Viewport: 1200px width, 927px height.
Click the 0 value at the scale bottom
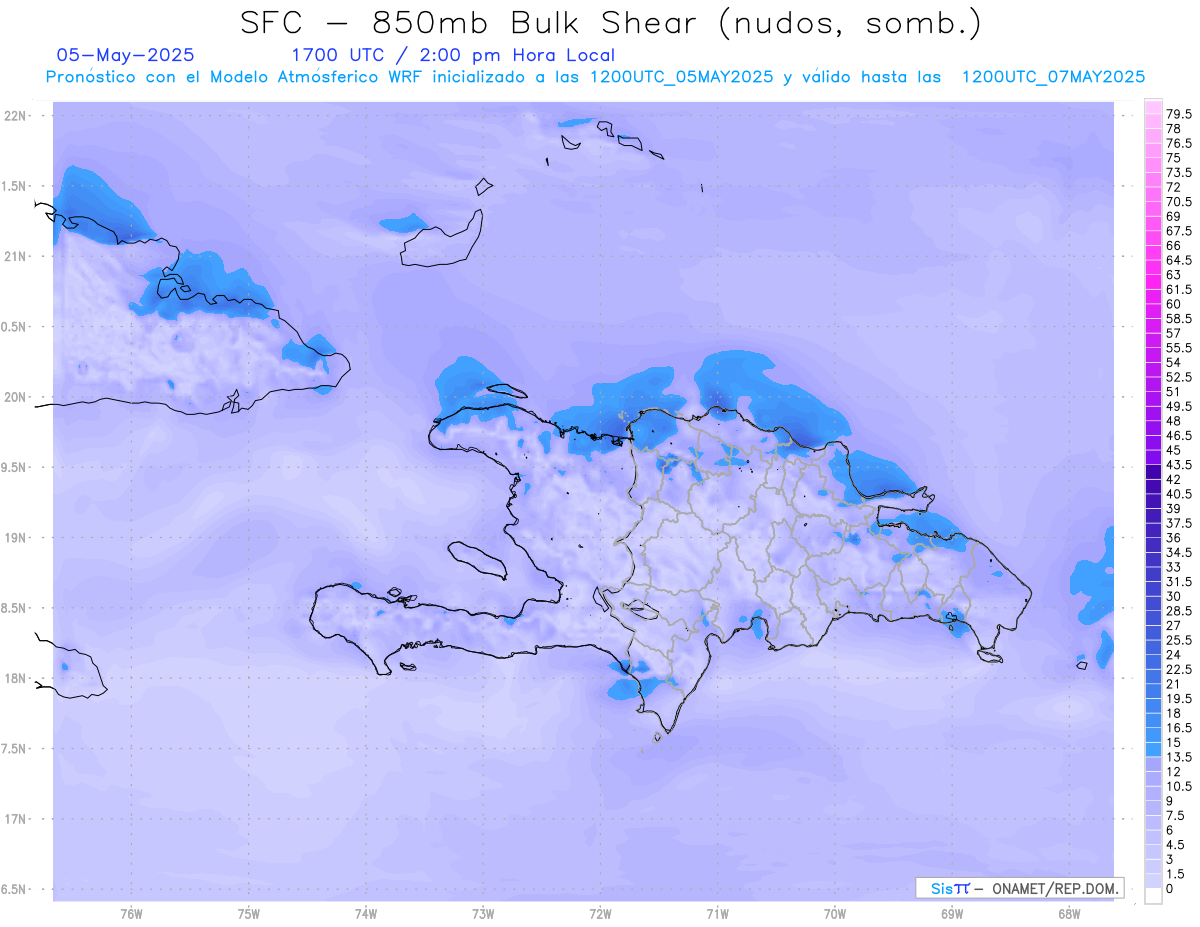click(1170, 889)
